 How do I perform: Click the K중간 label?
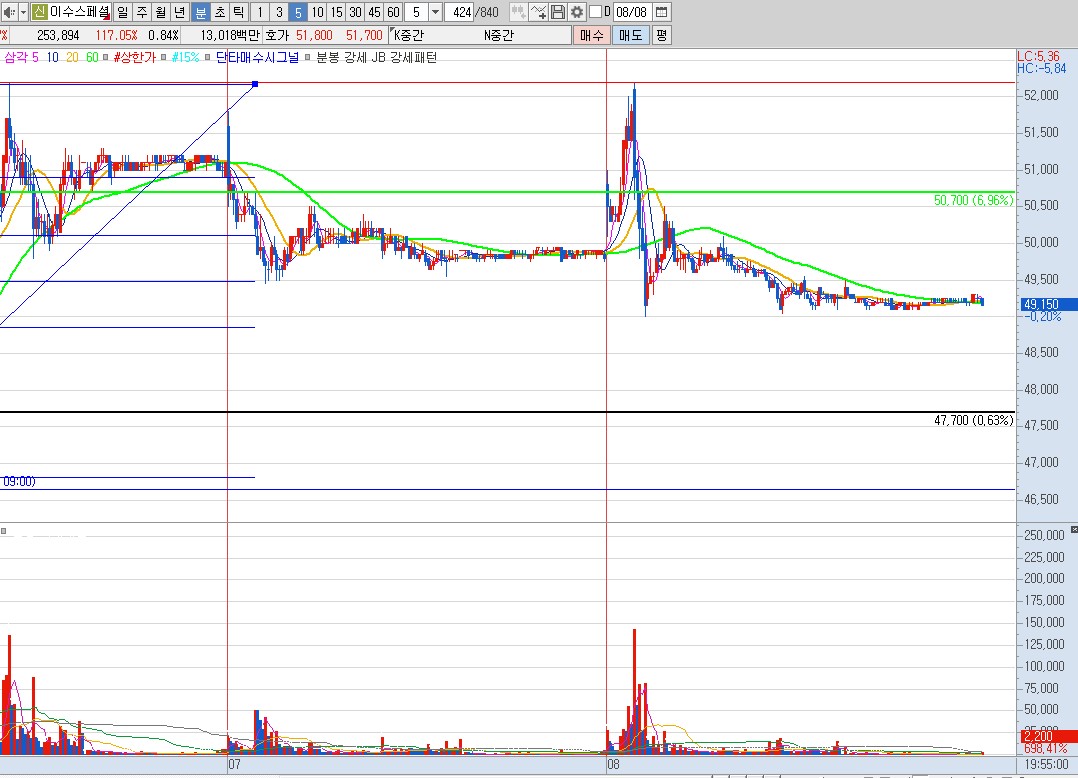pos(408,35)
